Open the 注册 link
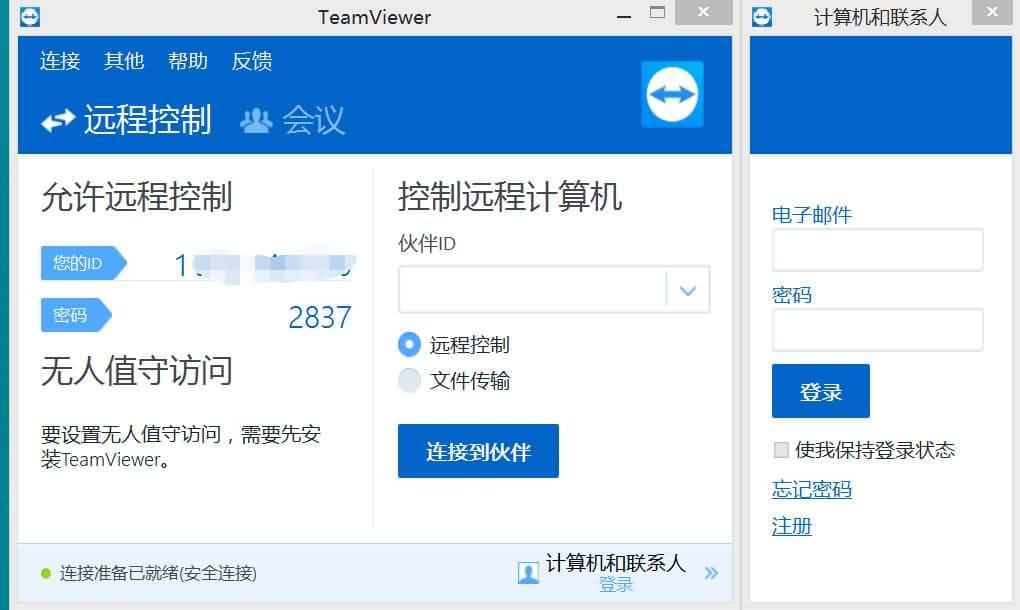This screenshot has height=610, width=1020. pyautogui.click(x=792, y=525)
